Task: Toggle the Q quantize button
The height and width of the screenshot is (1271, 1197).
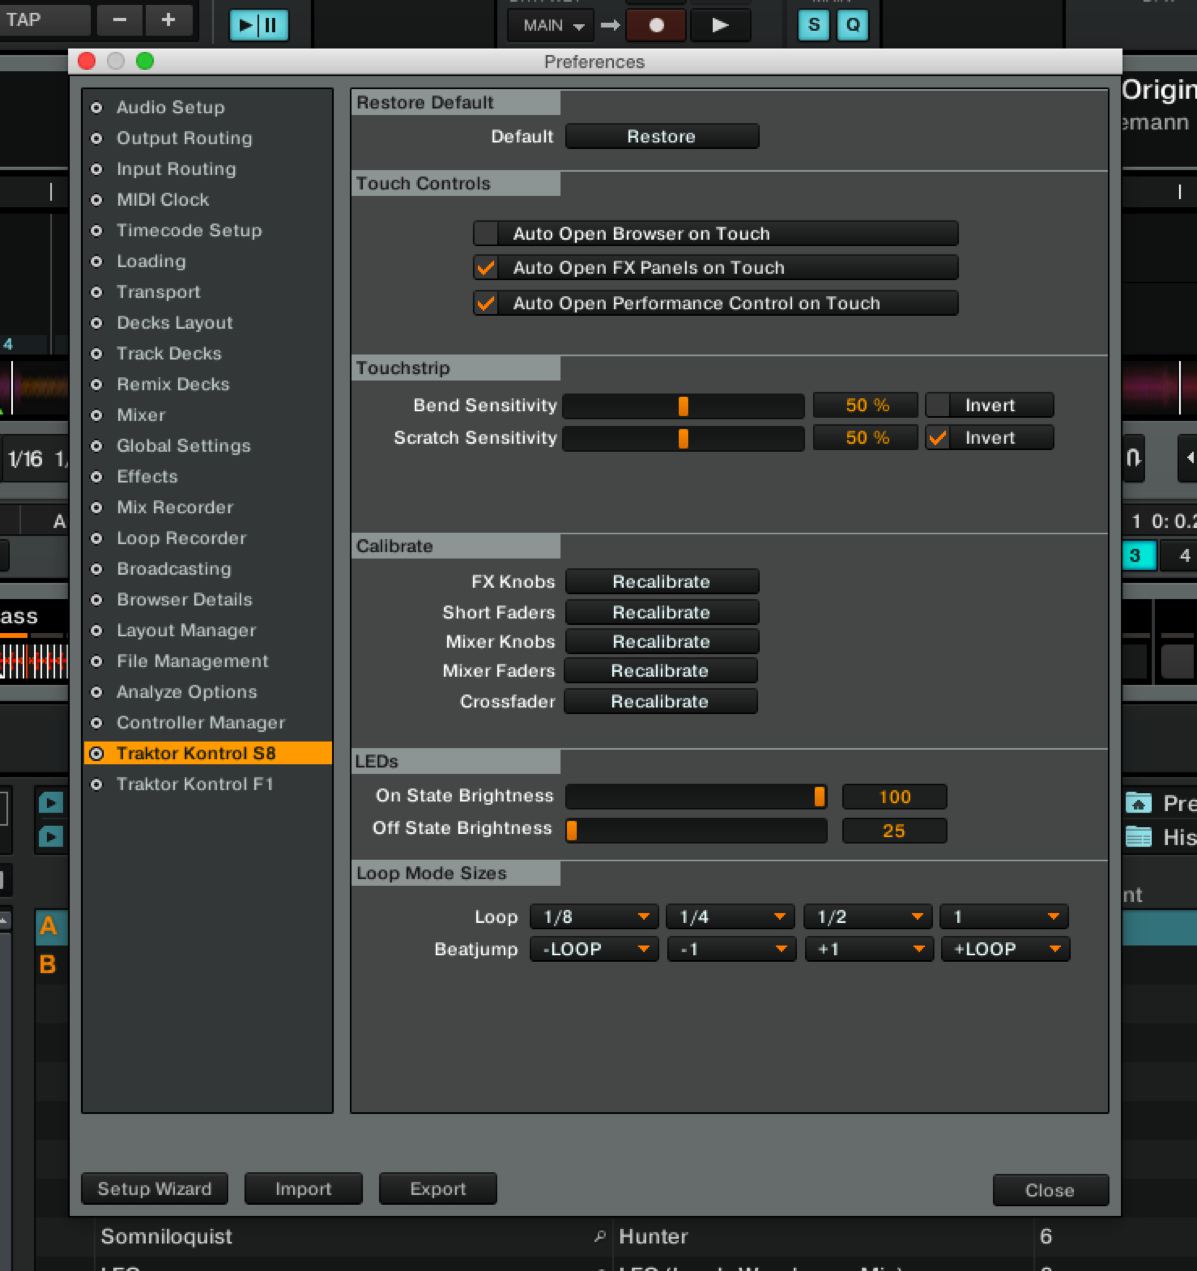Action: (852, 25)
